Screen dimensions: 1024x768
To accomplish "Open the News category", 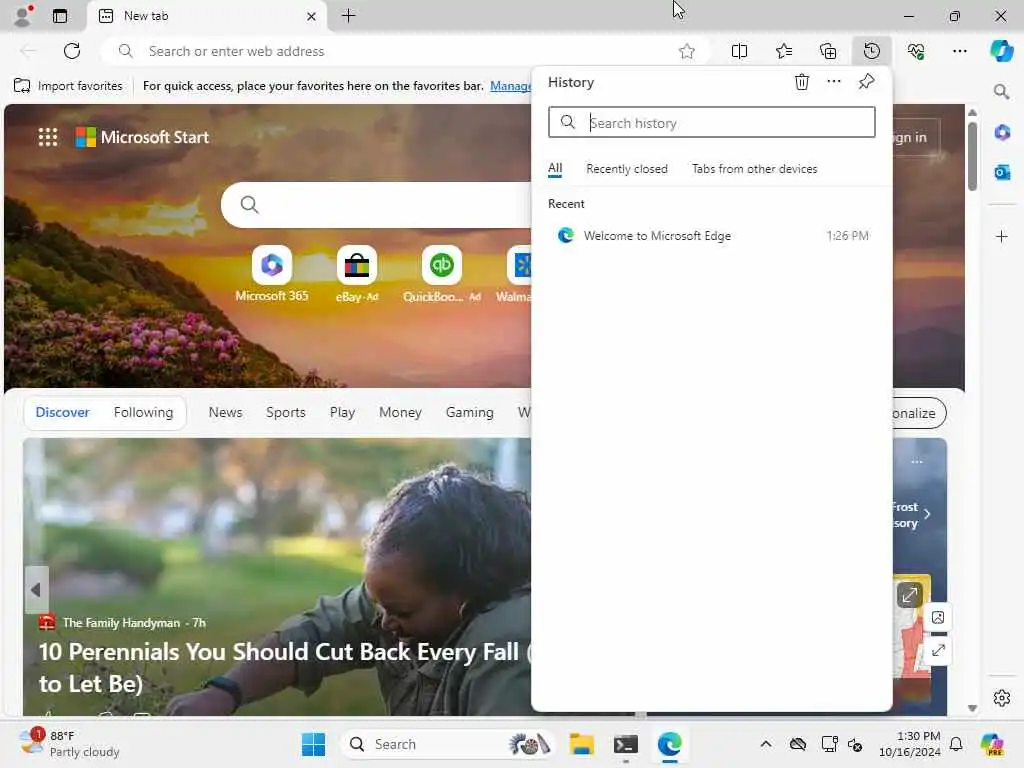I will [225, 413].
